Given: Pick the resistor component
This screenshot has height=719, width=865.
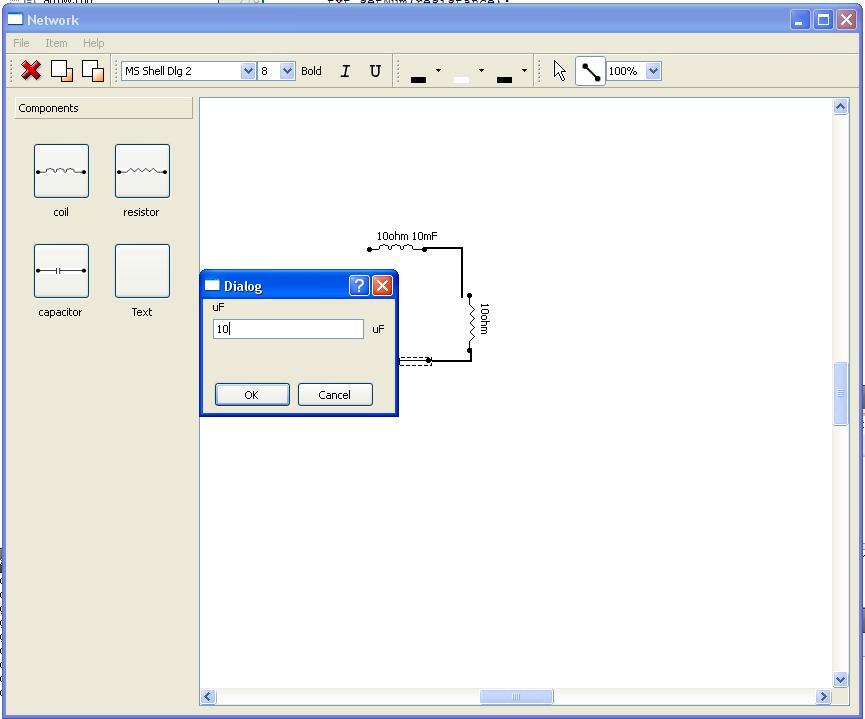Looking at the screenshot, I should click(x=142, y=171).
